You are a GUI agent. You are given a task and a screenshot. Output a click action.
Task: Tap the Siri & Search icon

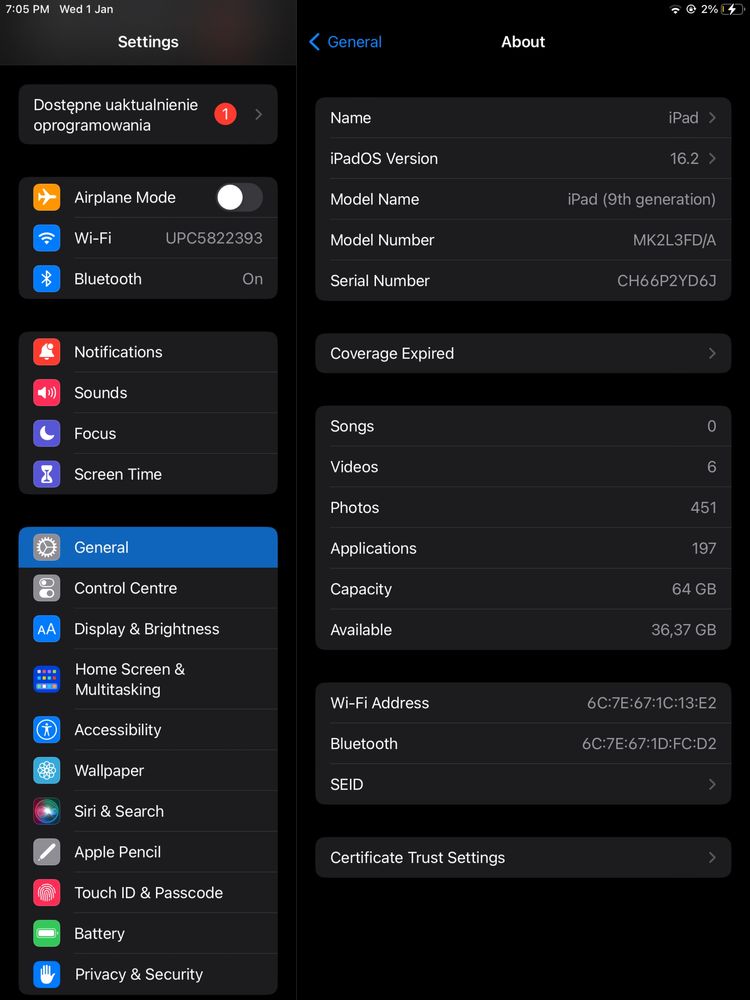(x=47, y=811)
